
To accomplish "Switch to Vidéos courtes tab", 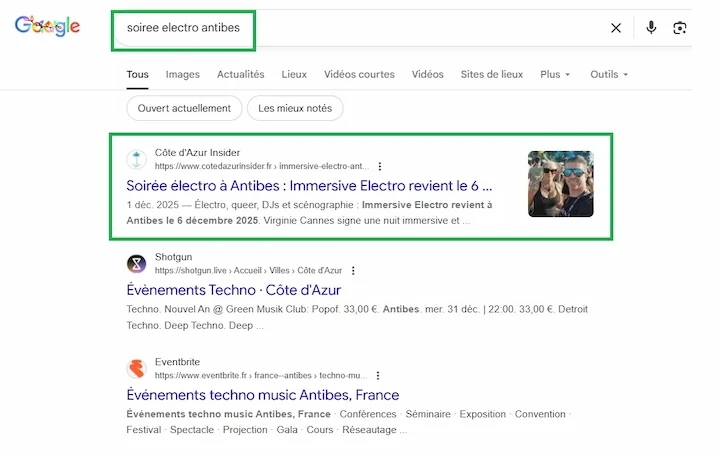I will pos(359,74).
